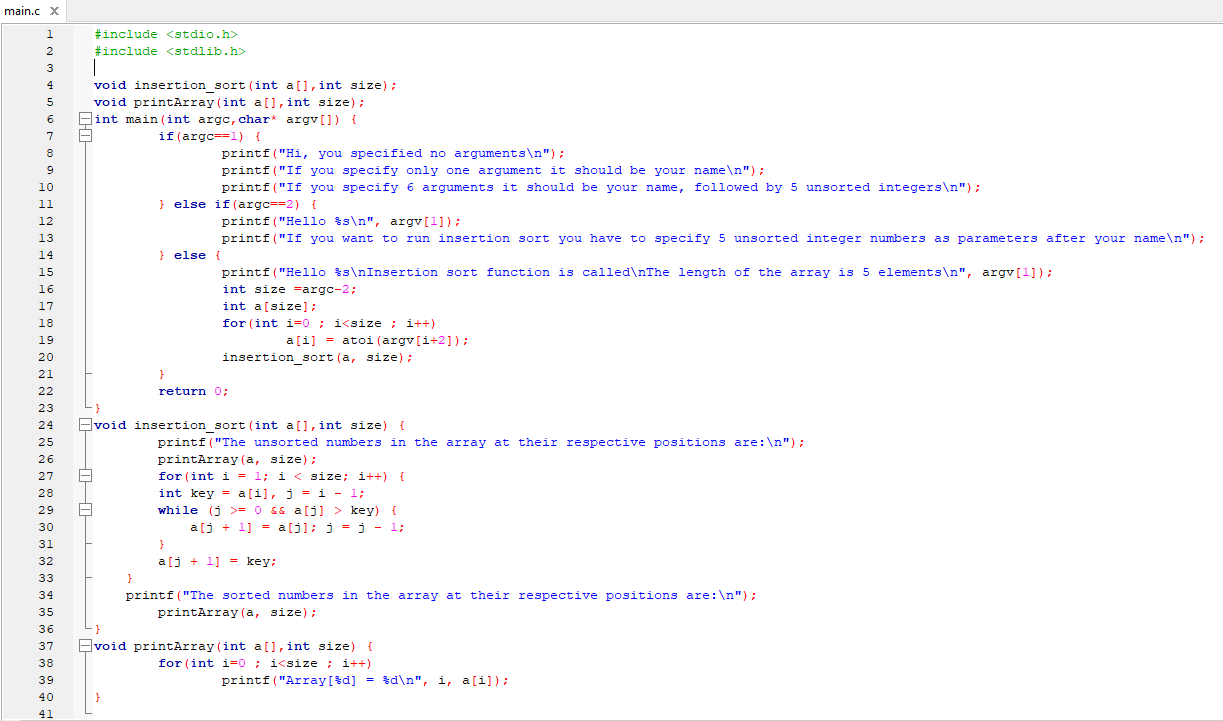The height and width of the screenshot is (721, 1223).
Task: Collapse the for loop fold on line 27
Action: tap(86, 476)
